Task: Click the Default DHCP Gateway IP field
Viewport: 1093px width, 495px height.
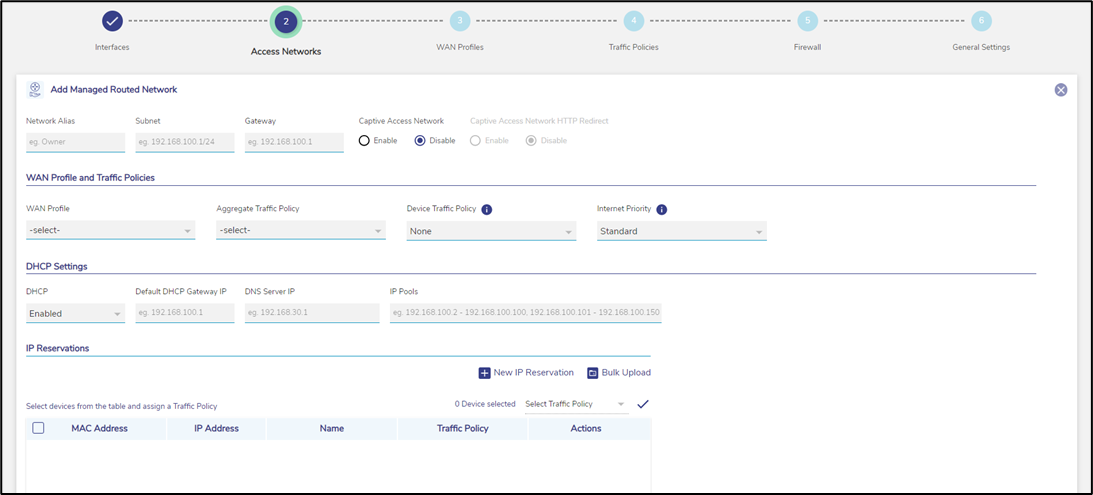Action: (185, 313)
